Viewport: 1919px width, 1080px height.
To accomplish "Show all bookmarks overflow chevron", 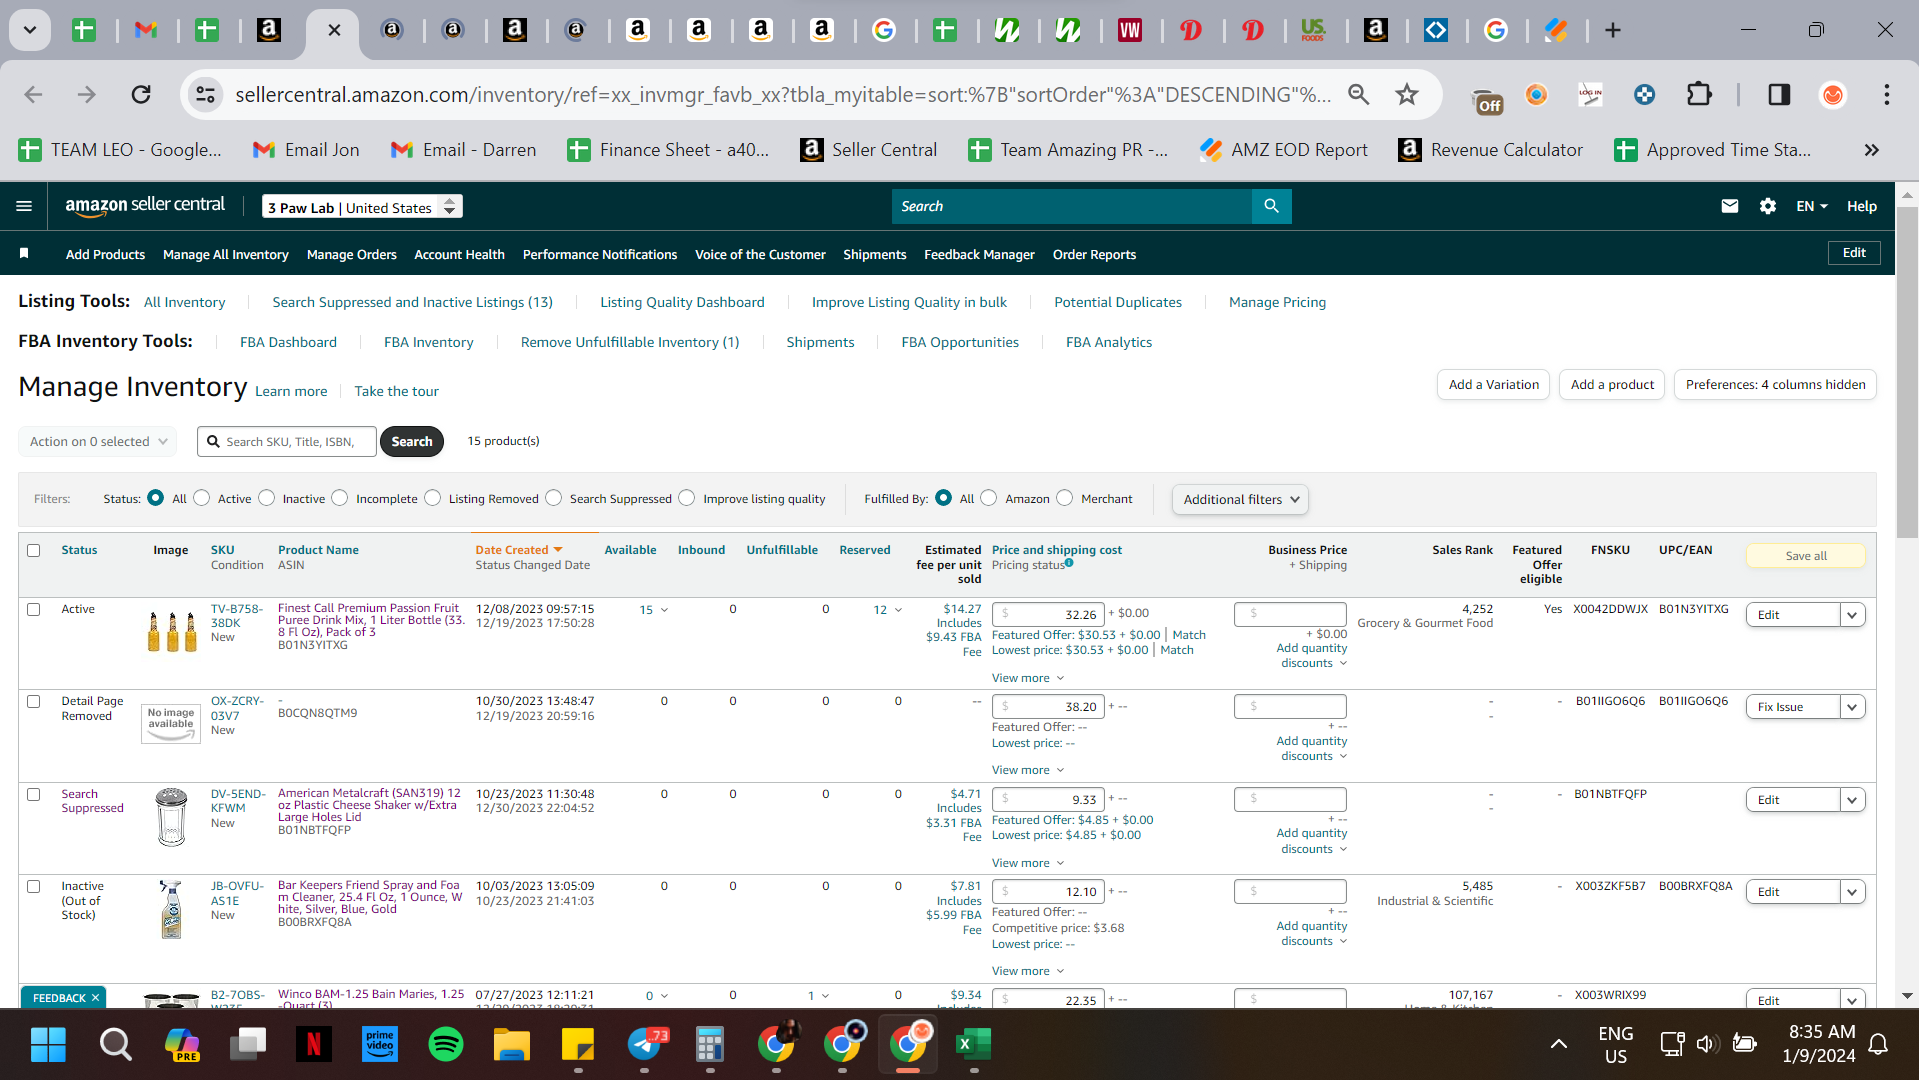I will click(x=1871, y=150).
